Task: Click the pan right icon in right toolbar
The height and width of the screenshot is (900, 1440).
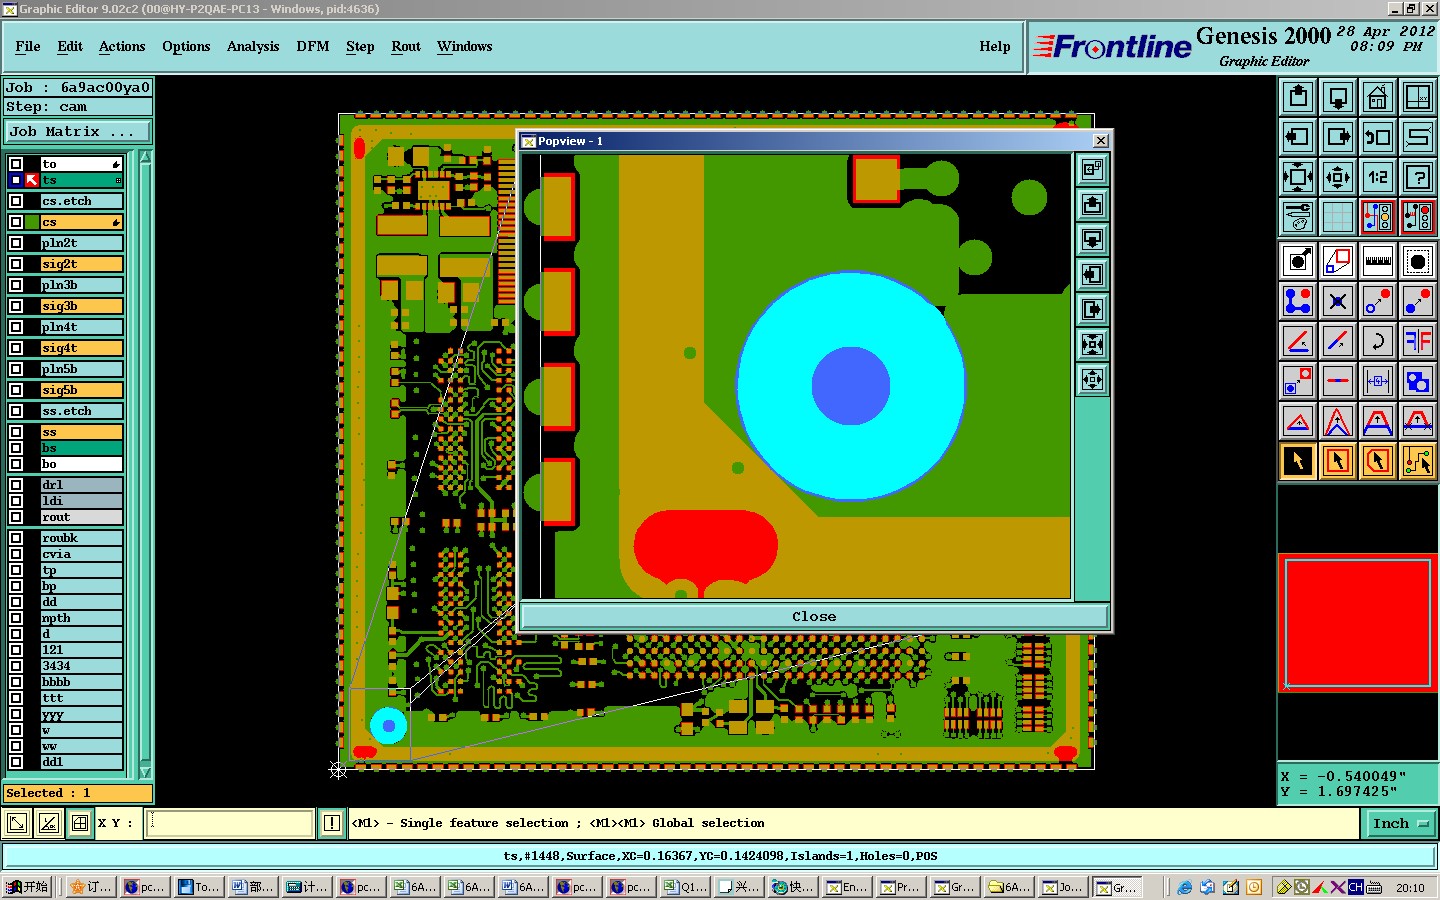Action: tap(1338, 137)
